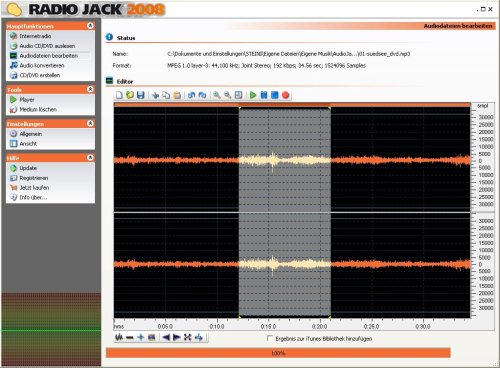Start recording with the red button
The width and height of the screenshot is (500, 368).
point(285,95)
